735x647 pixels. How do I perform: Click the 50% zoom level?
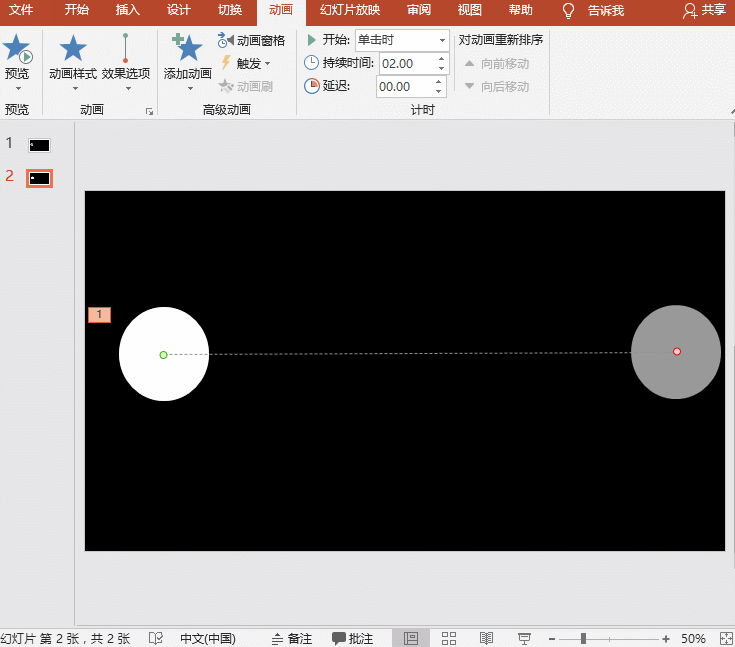pyautogui.click(x=693, y=639)
